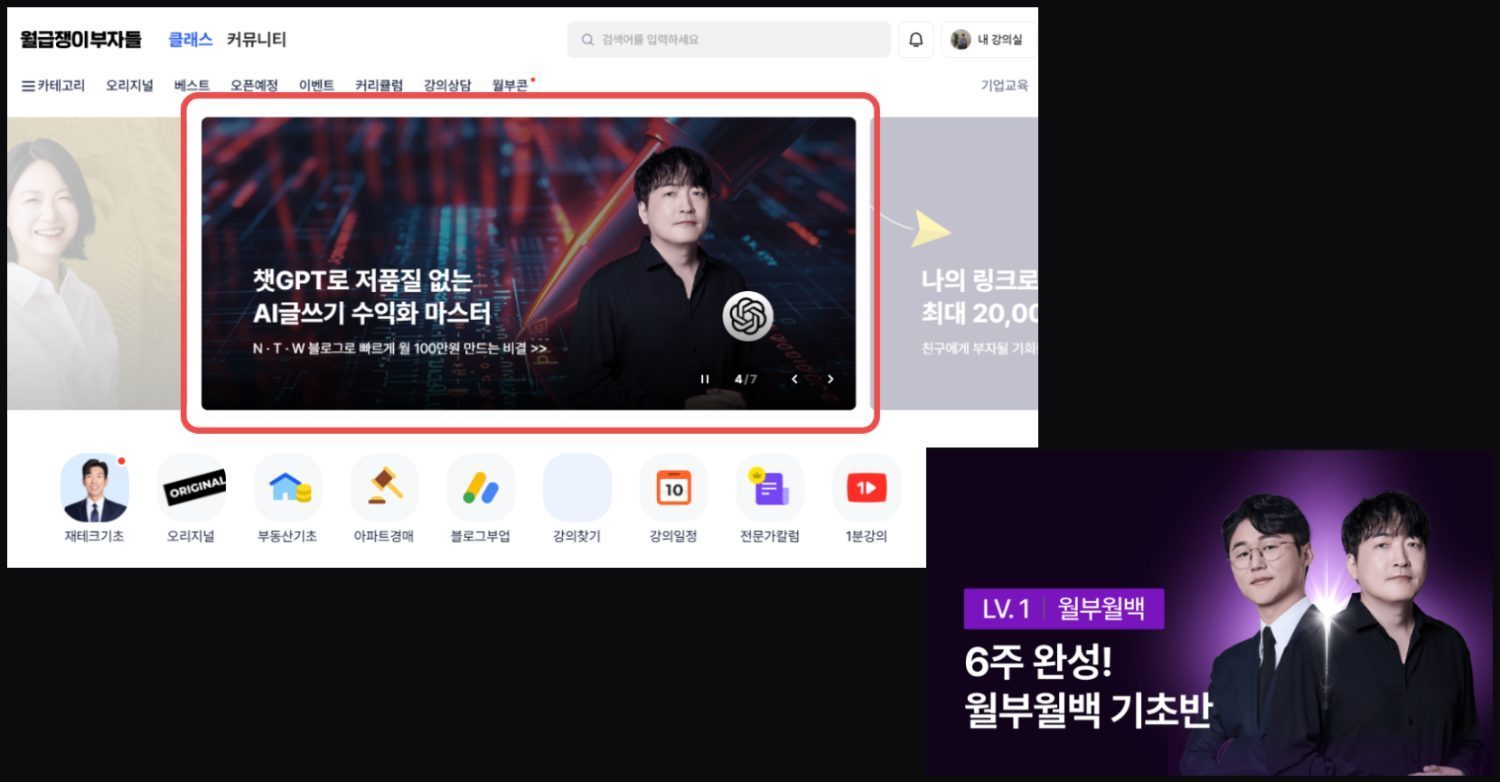Image resolution: width=1500 pixels, height=782 pixels.
Task: Open the 재테크기초 shortcut icon
Action: pos(95,488)
